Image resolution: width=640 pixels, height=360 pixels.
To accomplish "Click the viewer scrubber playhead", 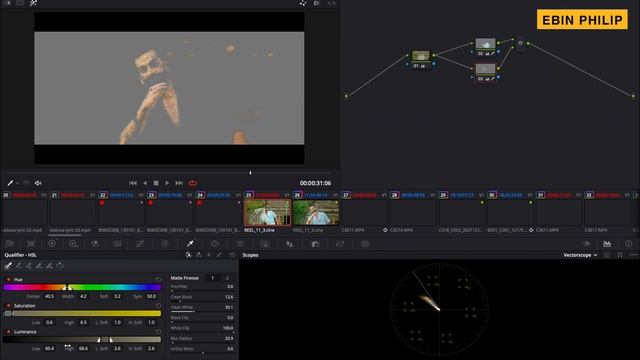I will pyautogui.click(x=250, y=173).
